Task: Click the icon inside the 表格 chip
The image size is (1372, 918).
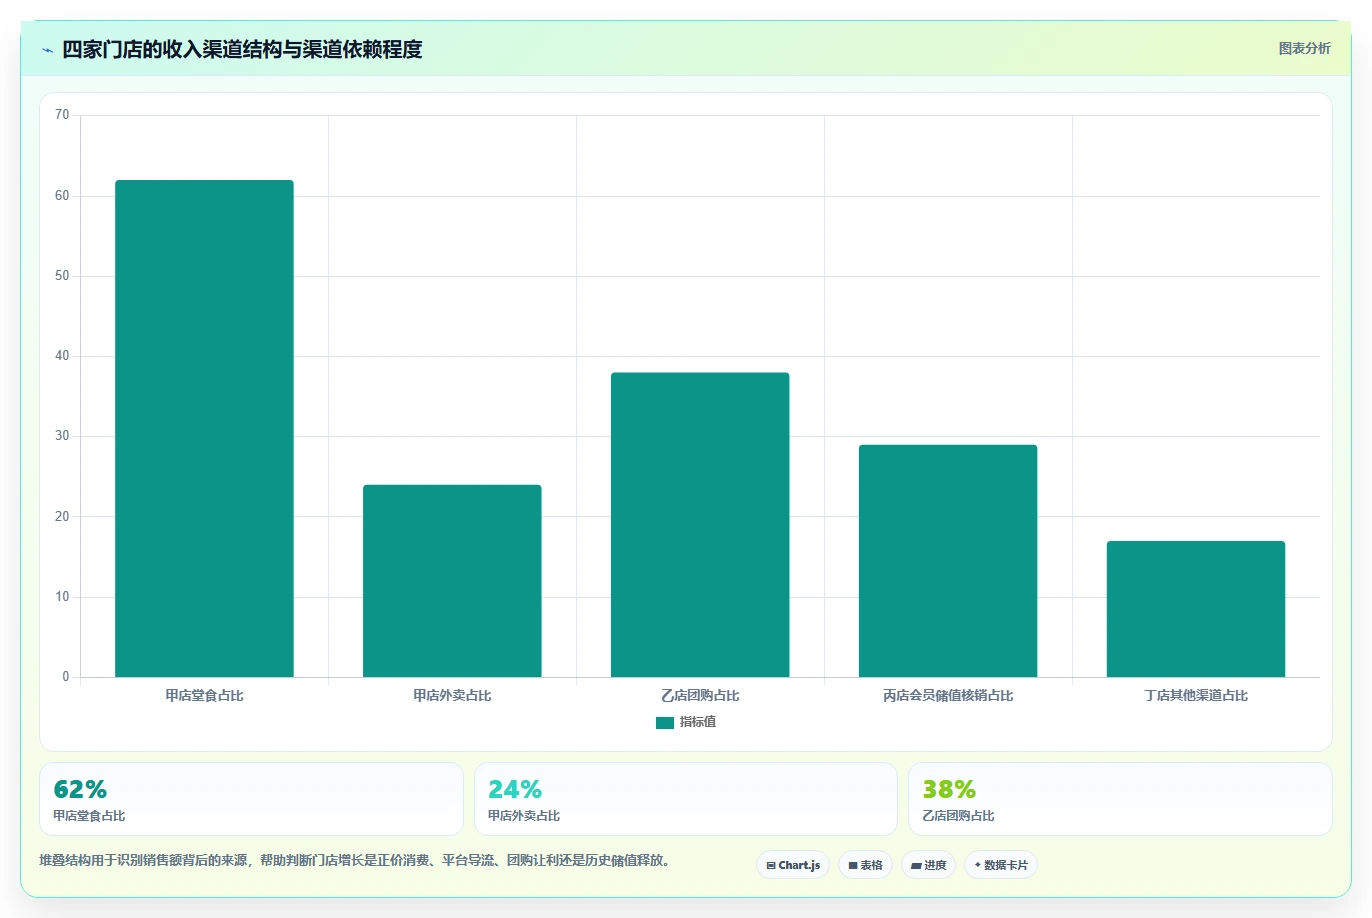Action: (x=853, y=866)
